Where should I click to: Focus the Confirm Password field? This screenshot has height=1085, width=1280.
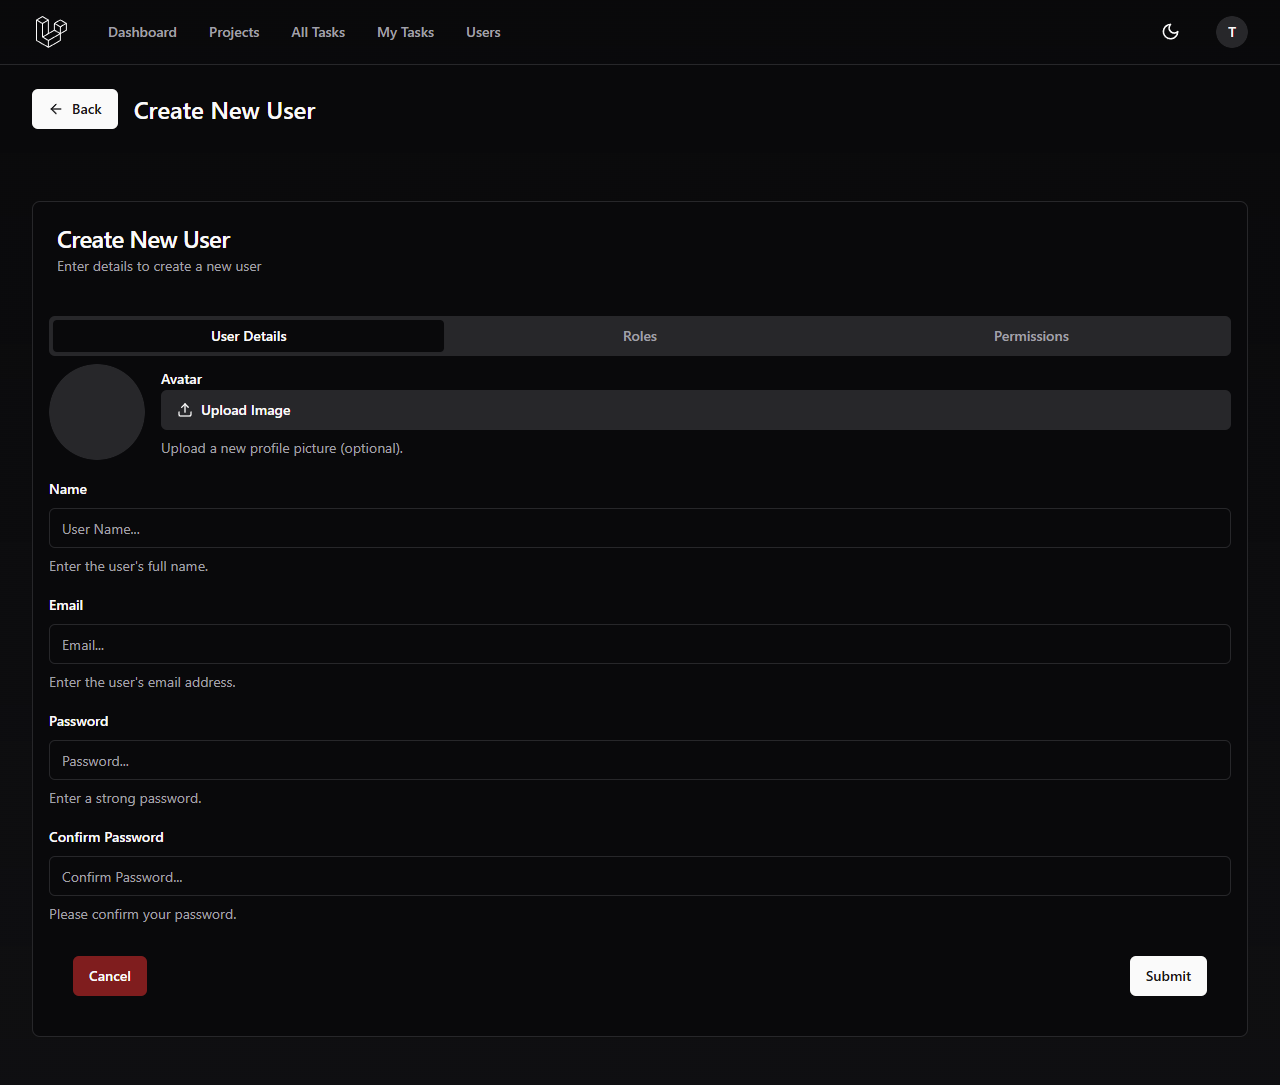[x=640, y=876]
